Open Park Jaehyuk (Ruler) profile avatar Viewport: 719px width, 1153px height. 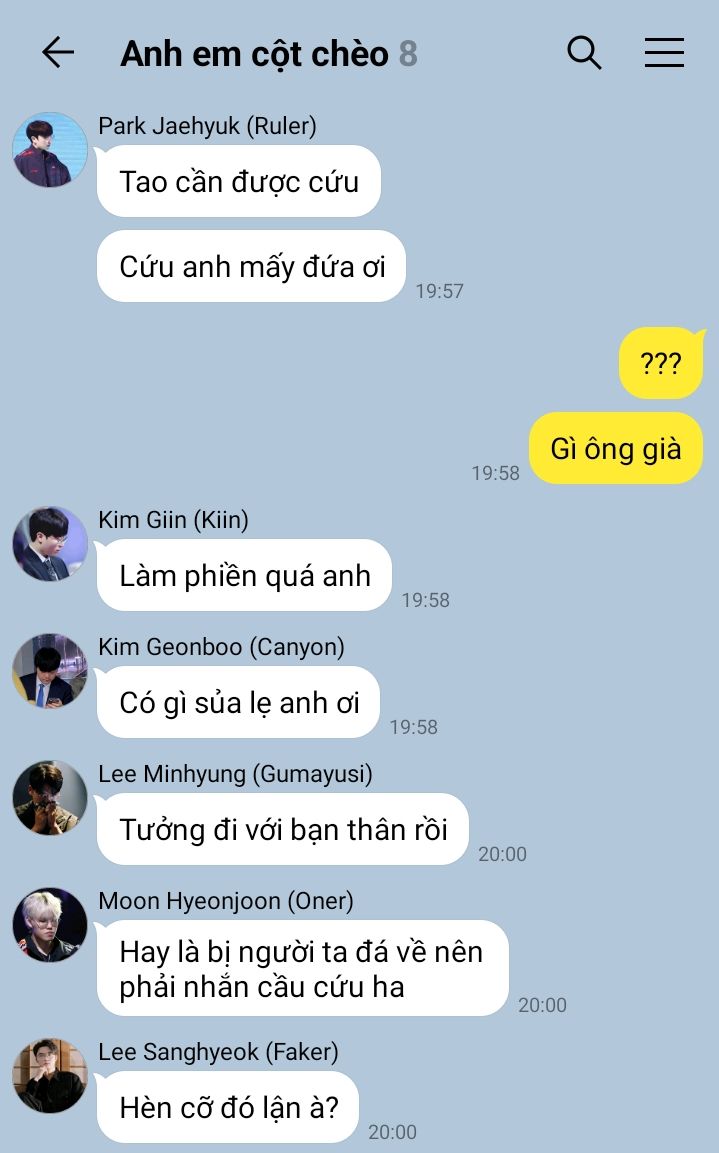pos(50,149)
